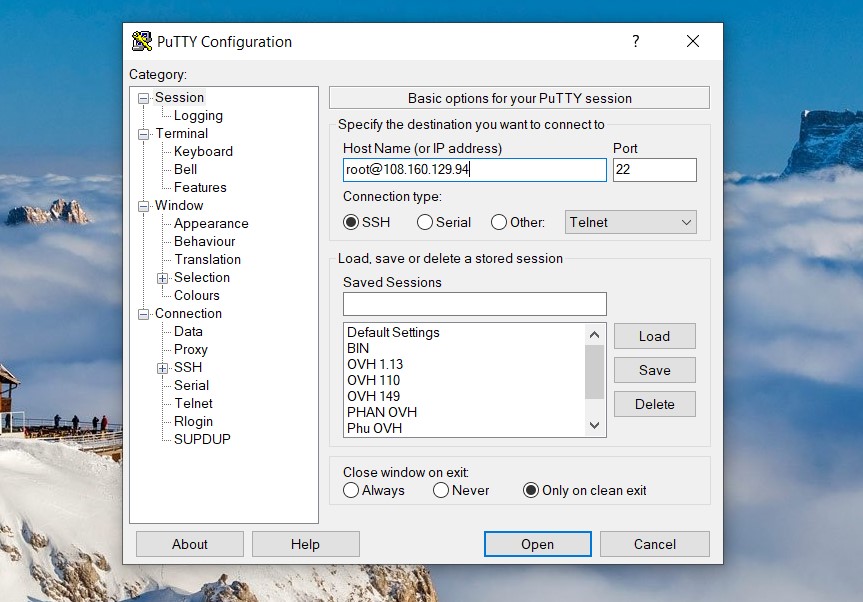Collapse the Terminal tree node
This screenshot has width=863, height=602.
144,134
